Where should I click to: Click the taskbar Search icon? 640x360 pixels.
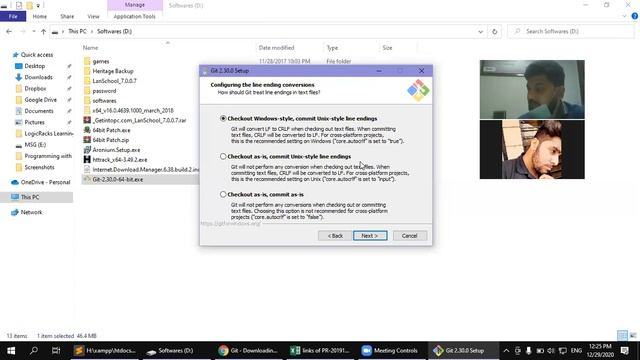click(x=34, y=351)
